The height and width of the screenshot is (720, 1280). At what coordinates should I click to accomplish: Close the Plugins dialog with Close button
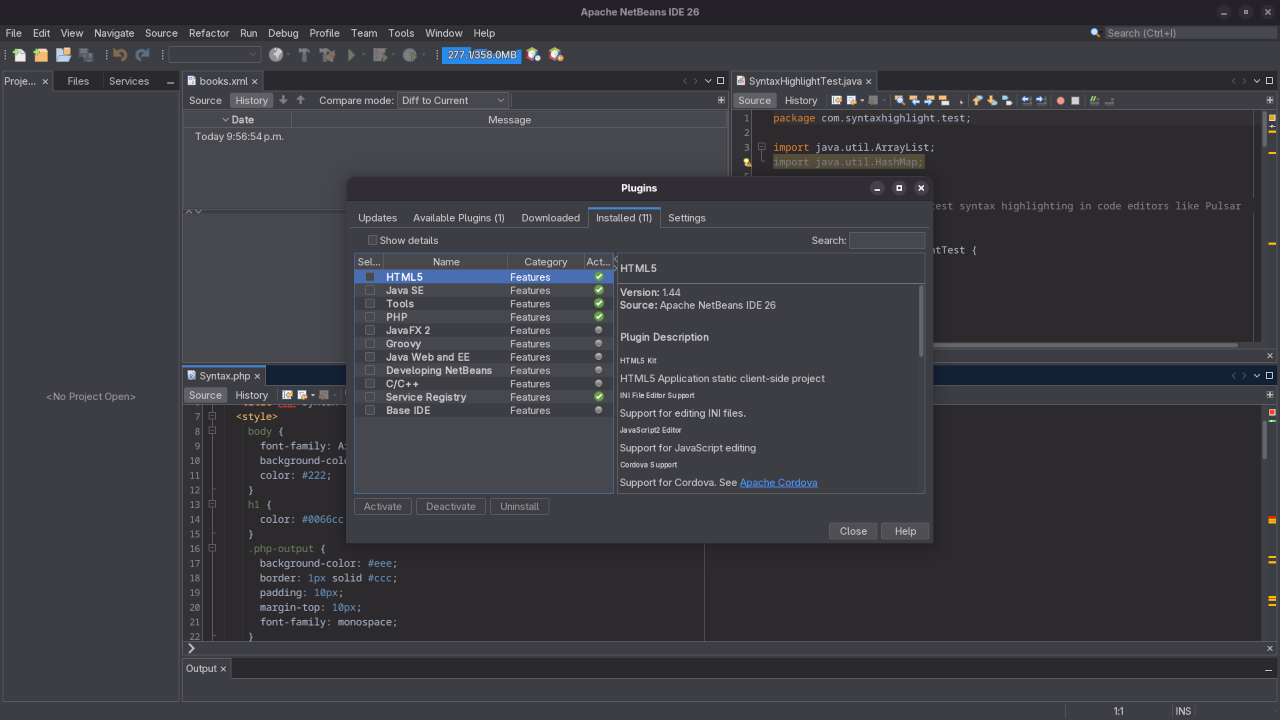(853, 531)
